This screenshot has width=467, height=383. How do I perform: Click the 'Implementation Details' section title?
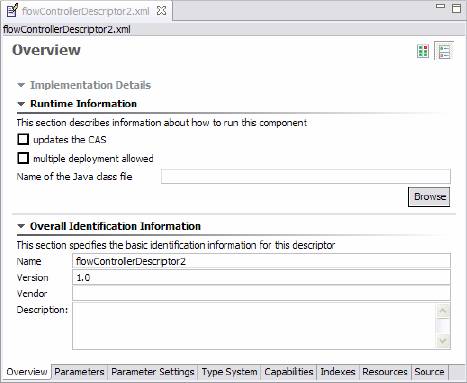tap(91, 85)
